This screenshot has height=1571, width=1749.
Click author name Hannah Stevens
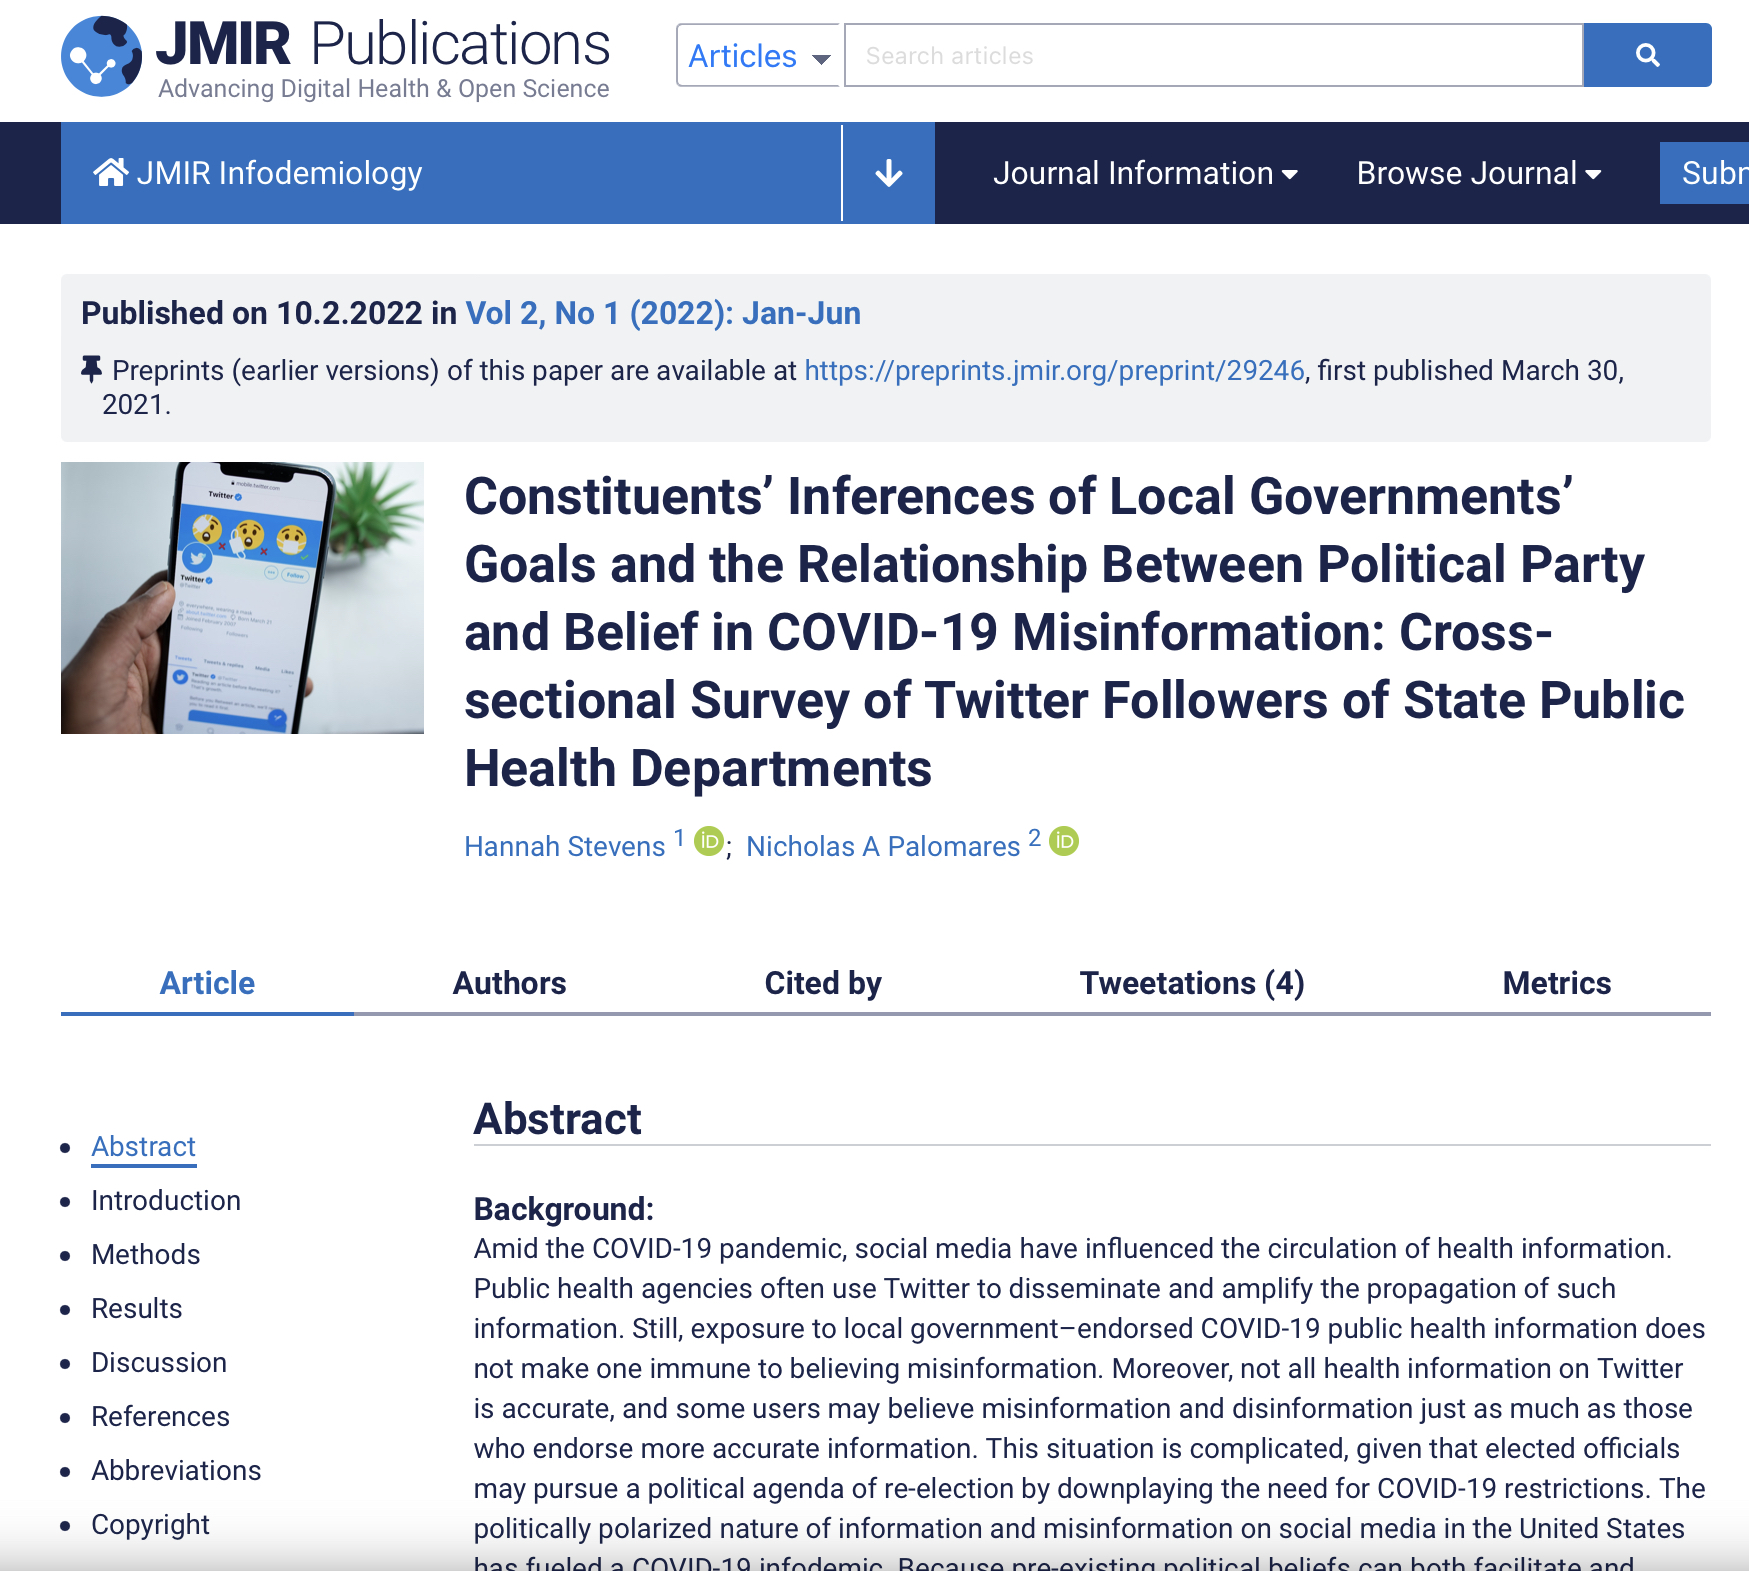pos(564,847)
